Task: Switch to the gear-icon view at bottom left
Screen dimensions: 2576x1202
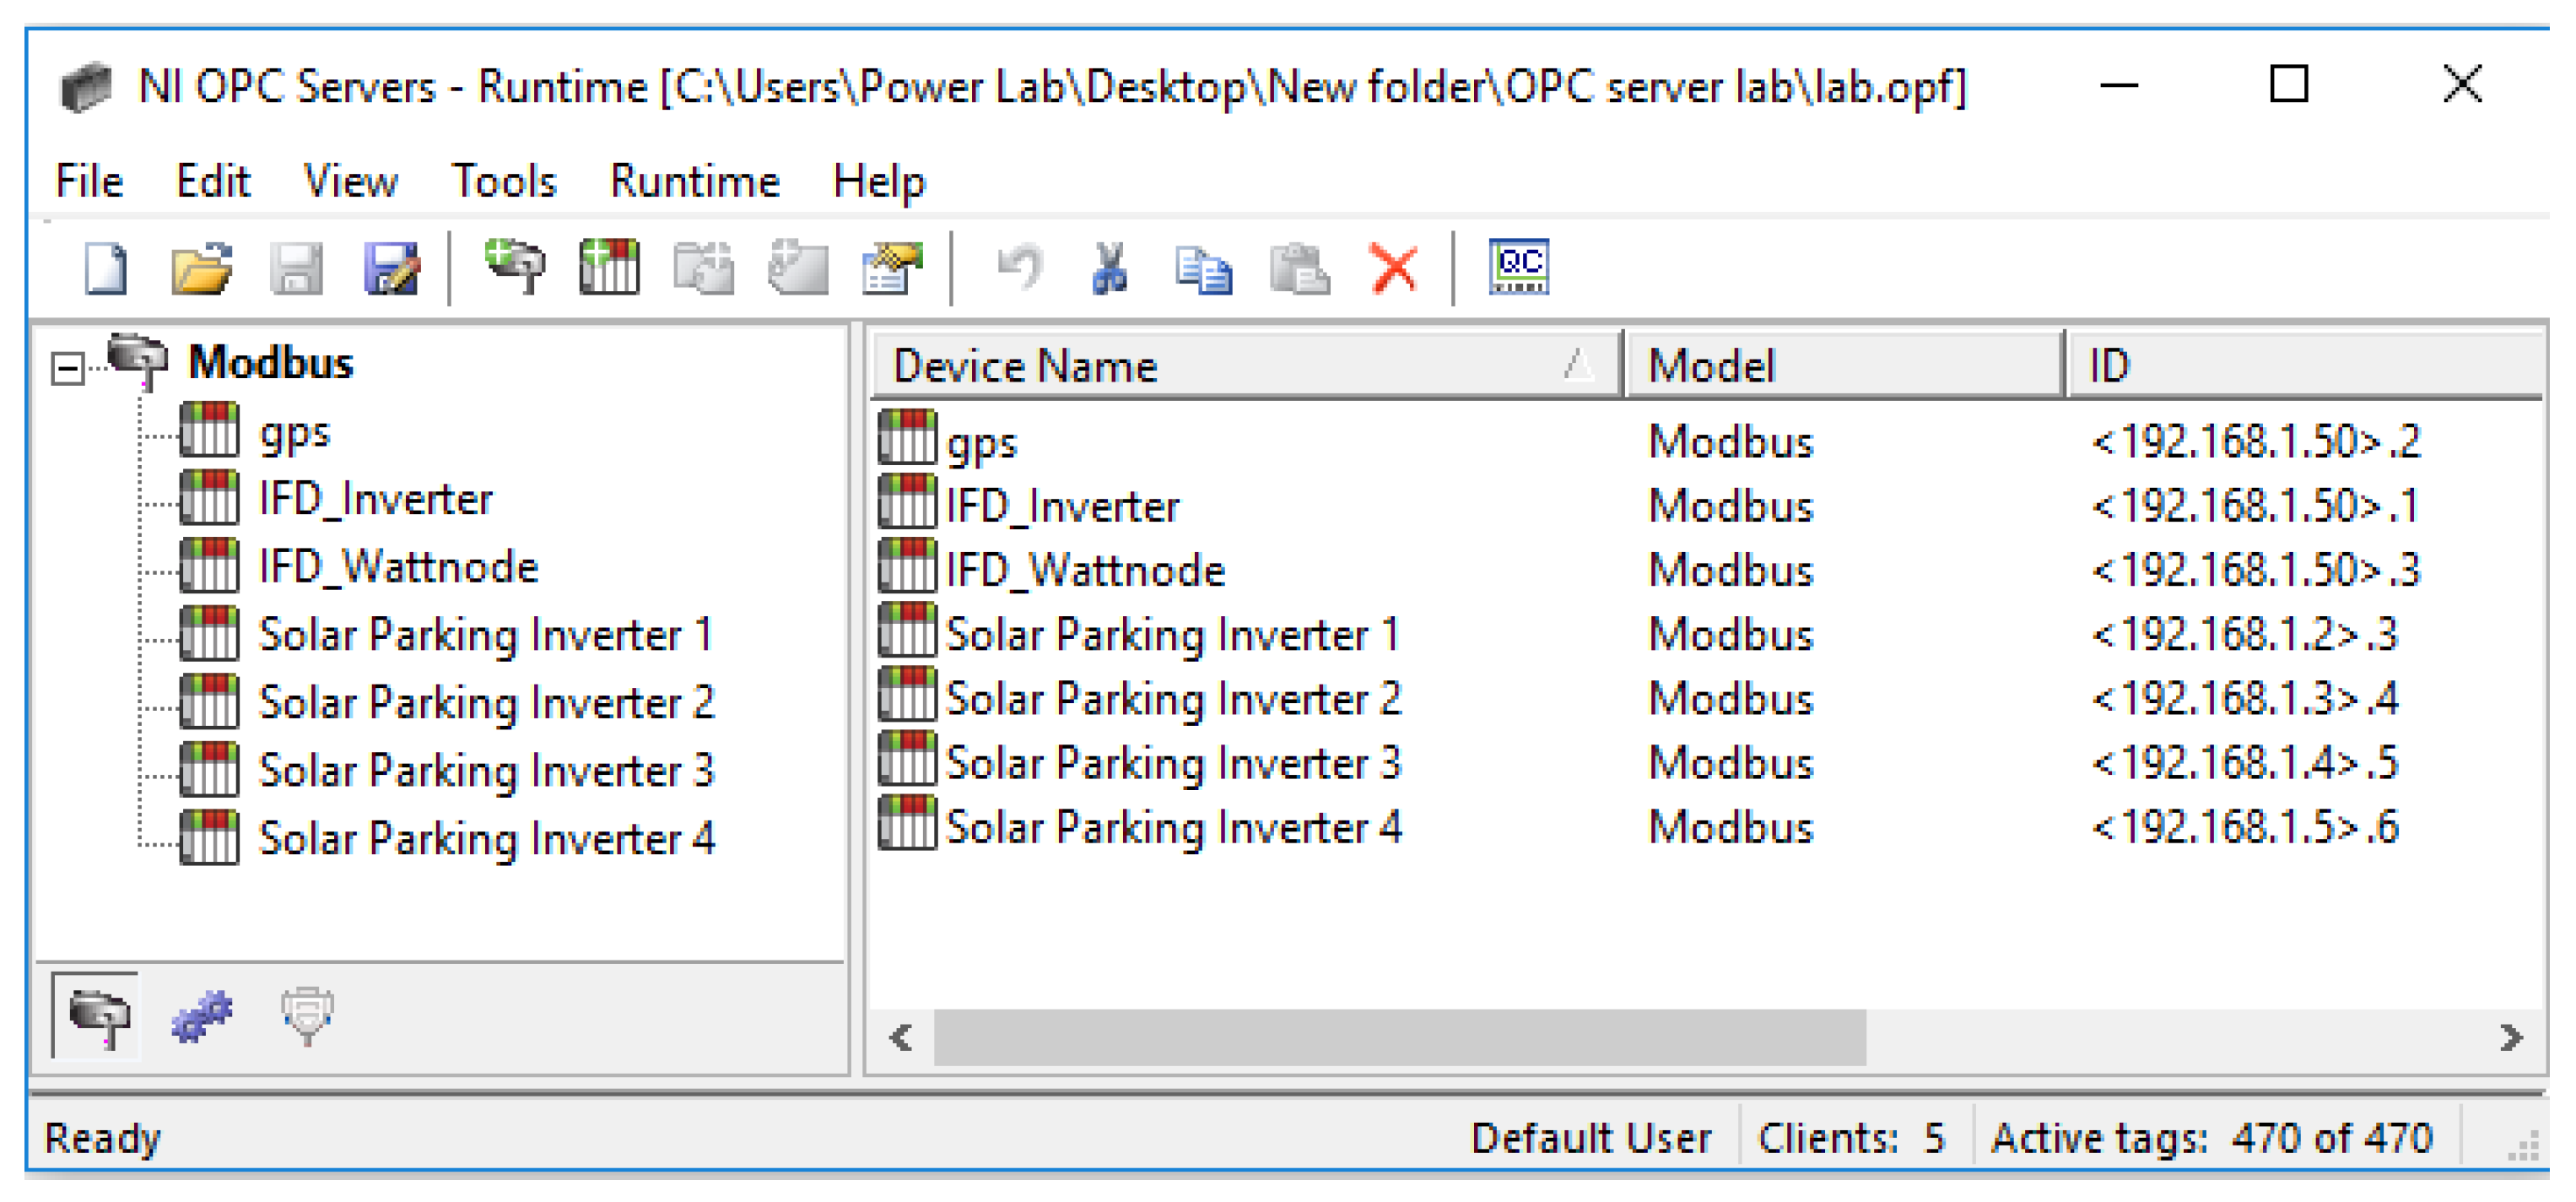Action: pos(202,1017)
